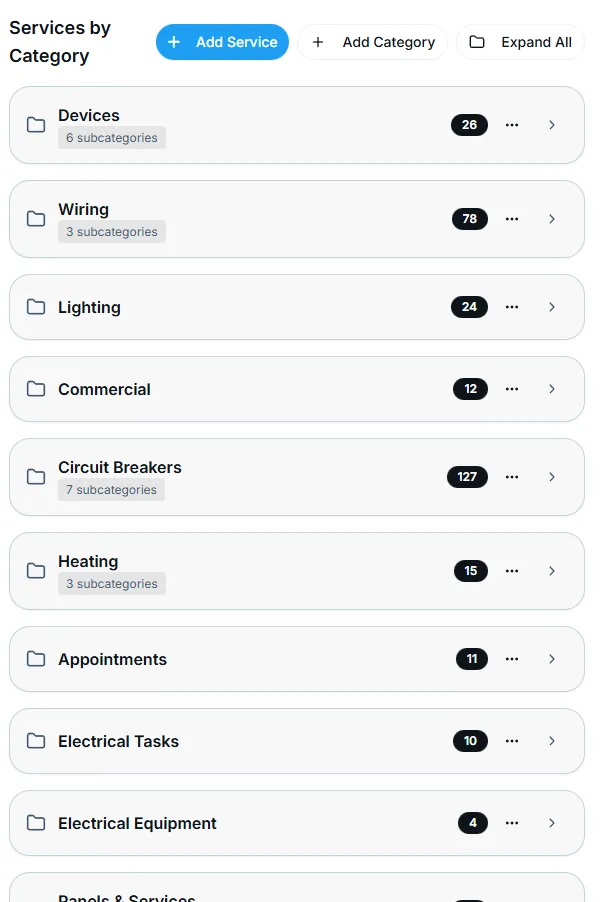Expand the Wiring category arrow
This screenshot has width=600, height=902.
[552, 219]
